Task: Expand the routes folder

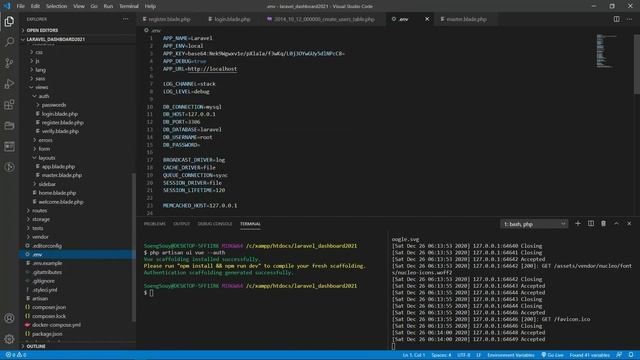Action: [x=40, y=211]
